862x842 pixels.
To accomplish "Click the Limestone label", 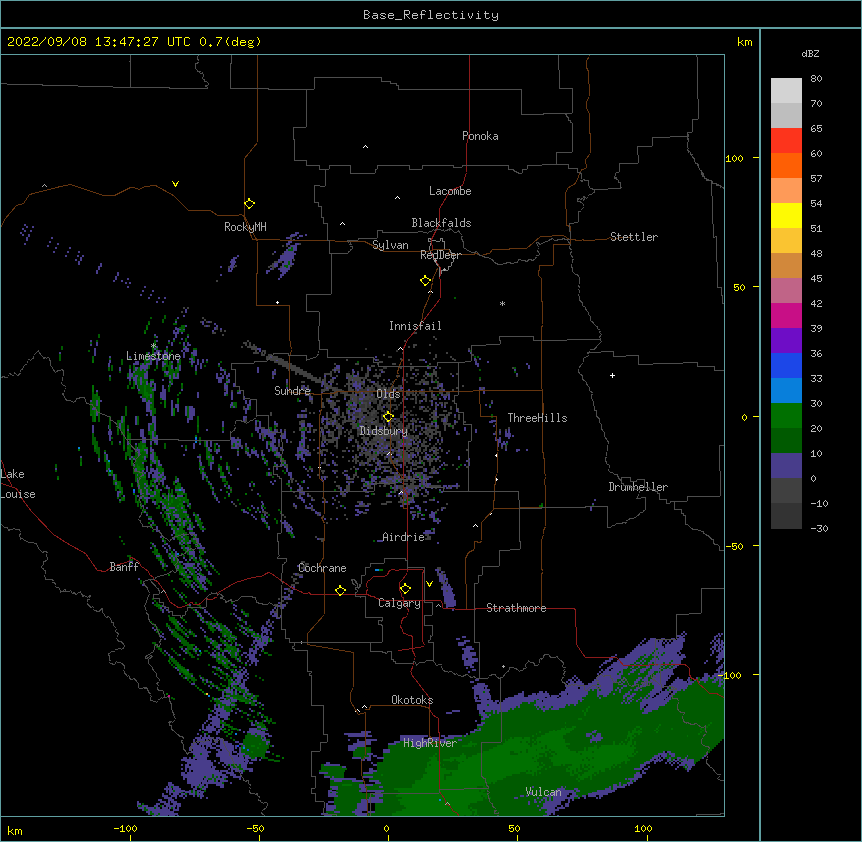I will (x=153, y=356).
